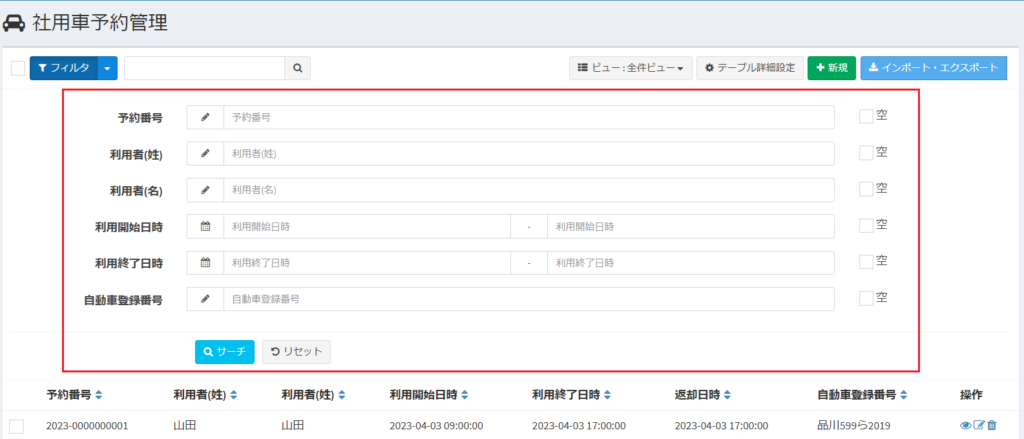Focus the range-end 利用開始日時 filter field
1024x439 pixels.
(691, 227)
